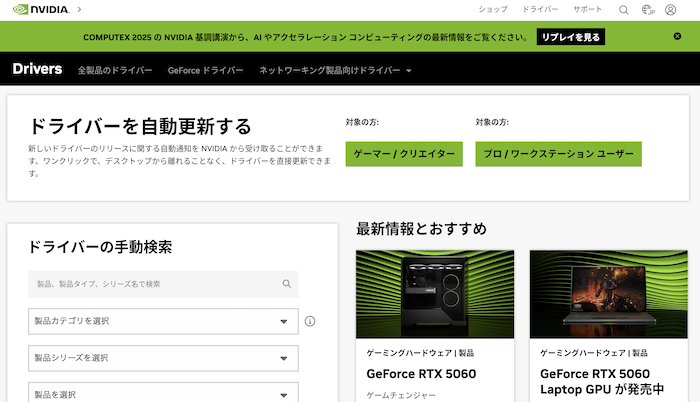
Task: Expand ネットワーキング製品向けドライバー menu
Action: 335,70
